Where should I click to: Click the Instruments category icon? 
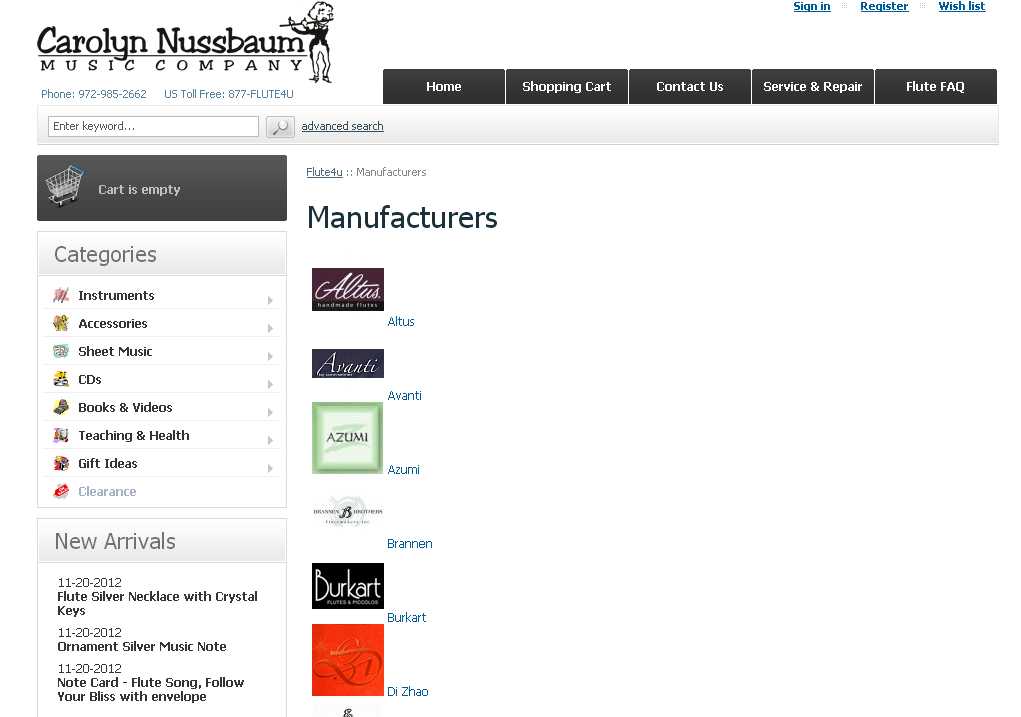click(61, 295)
